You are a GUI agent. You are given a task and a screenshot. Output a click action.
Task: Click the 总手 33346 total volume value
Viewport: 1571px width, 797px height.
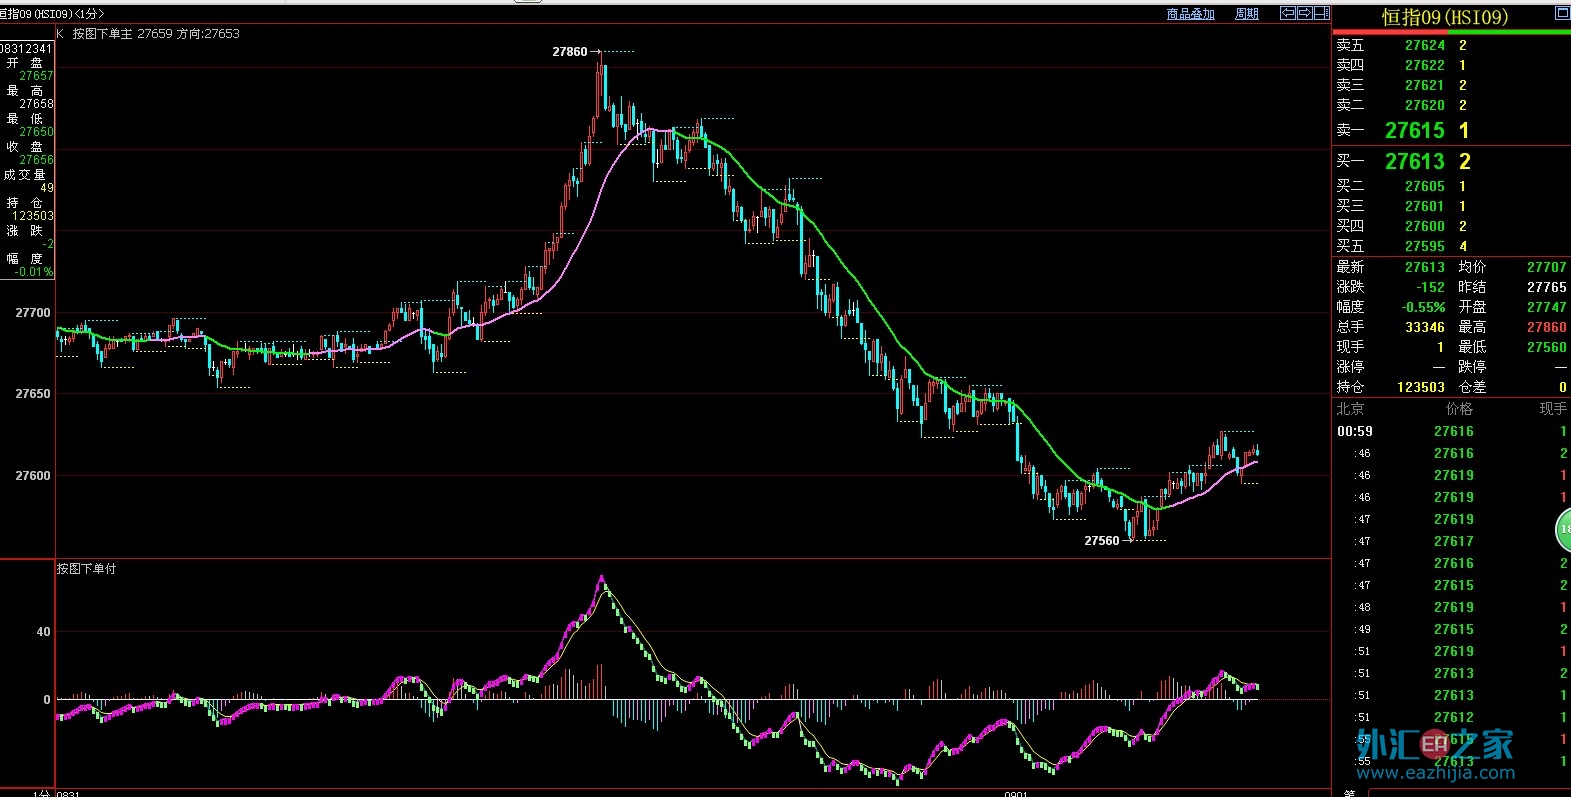coord(1424,327)
